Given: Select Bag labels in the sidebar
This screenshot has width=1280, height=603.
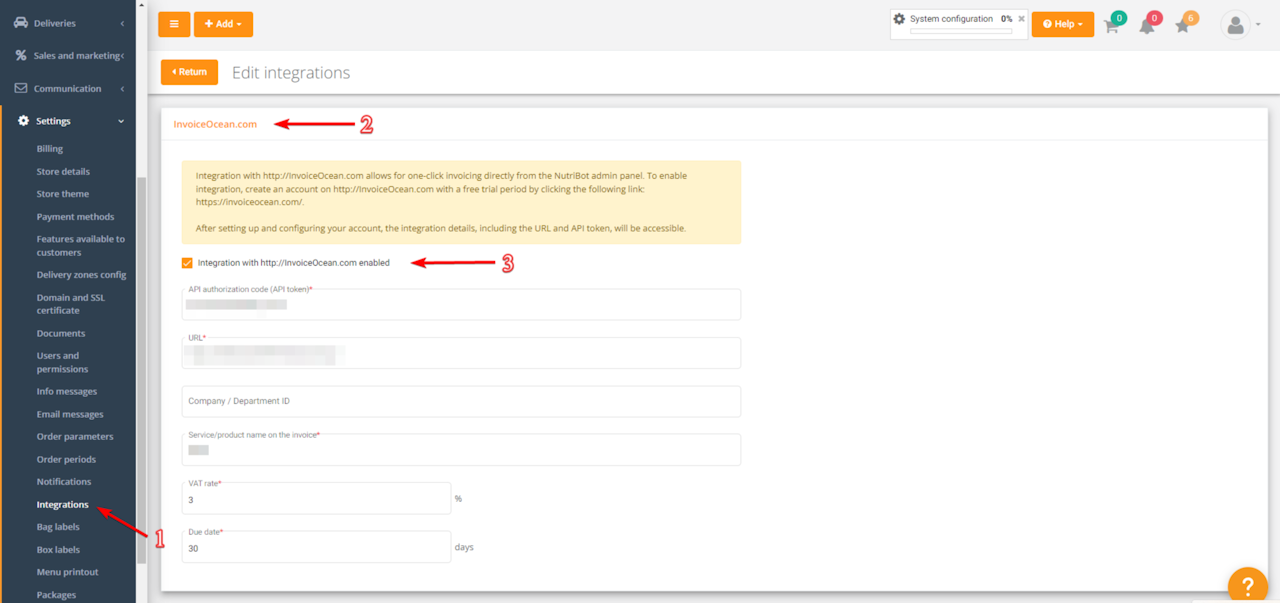Looking at the screenshot, I should click(x=58, y=527).
